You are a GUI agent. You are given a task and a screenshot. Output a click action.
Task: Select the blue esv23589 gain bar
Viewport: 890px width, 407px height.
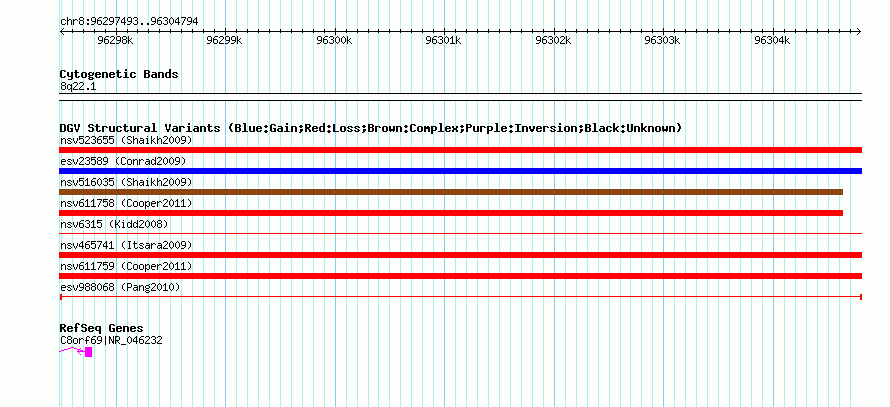[460, 171]
